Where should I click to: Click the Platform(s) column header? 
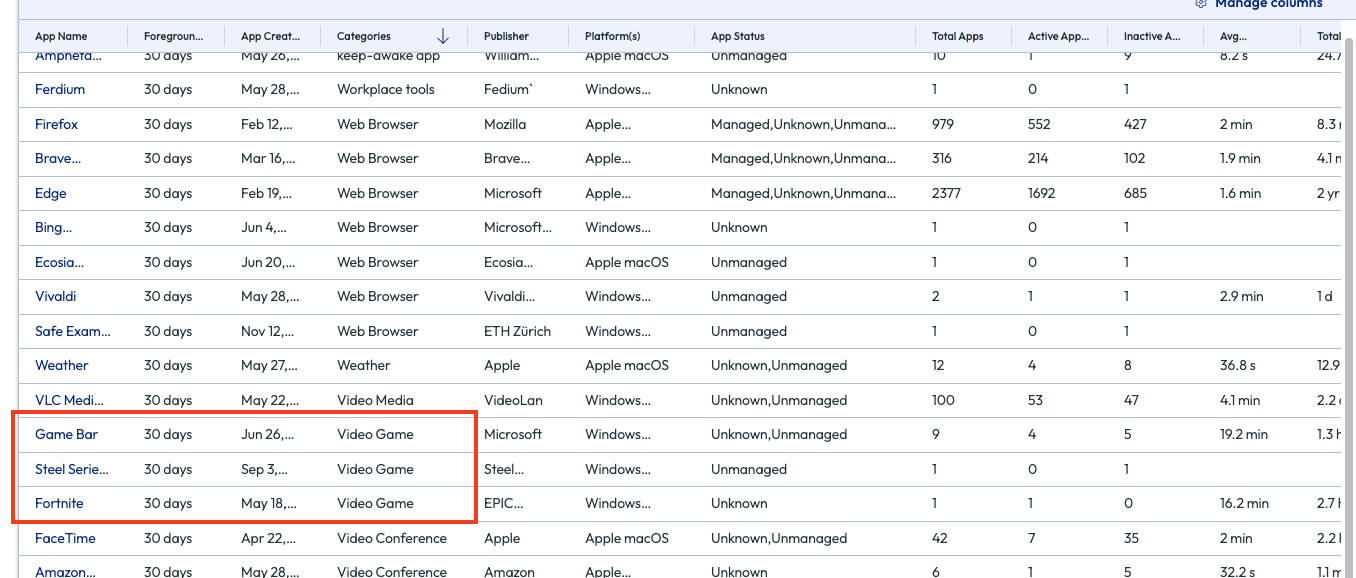612,36
